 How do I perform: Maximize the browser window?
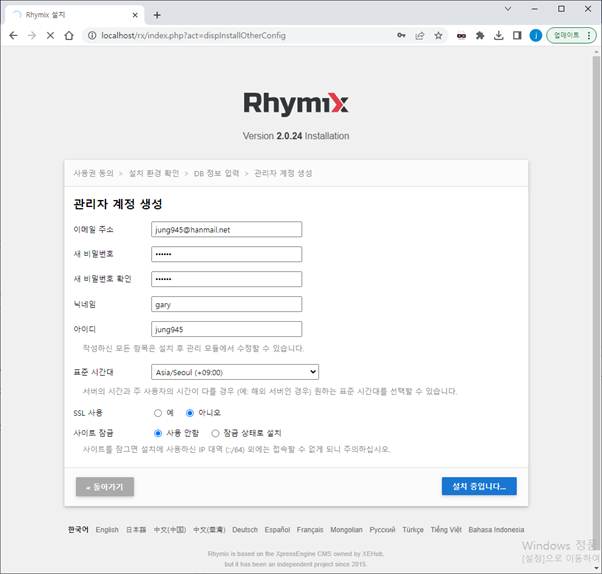pyautogui.click(x=561, y=9)
